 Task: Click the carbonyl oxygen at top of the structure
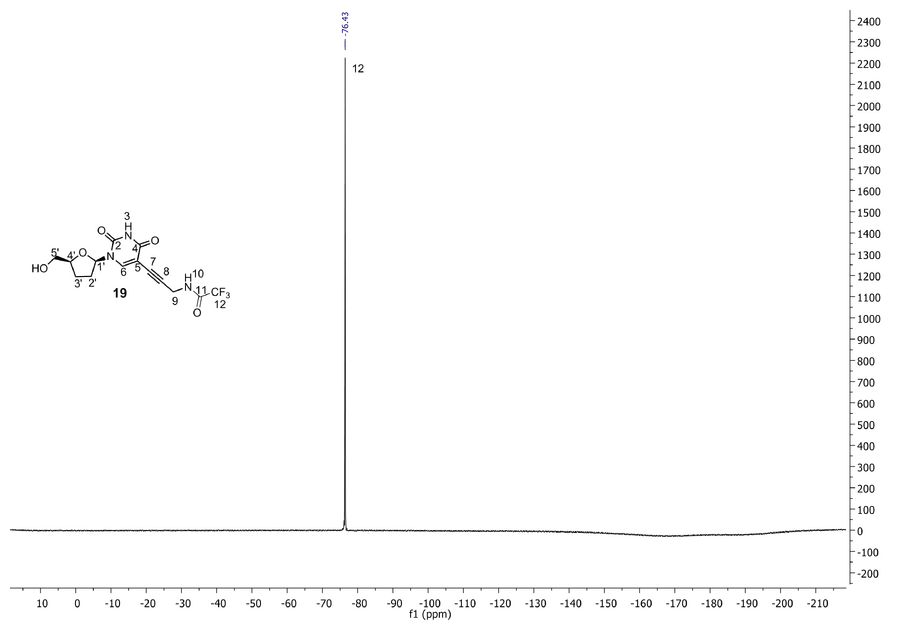point(125,215)
